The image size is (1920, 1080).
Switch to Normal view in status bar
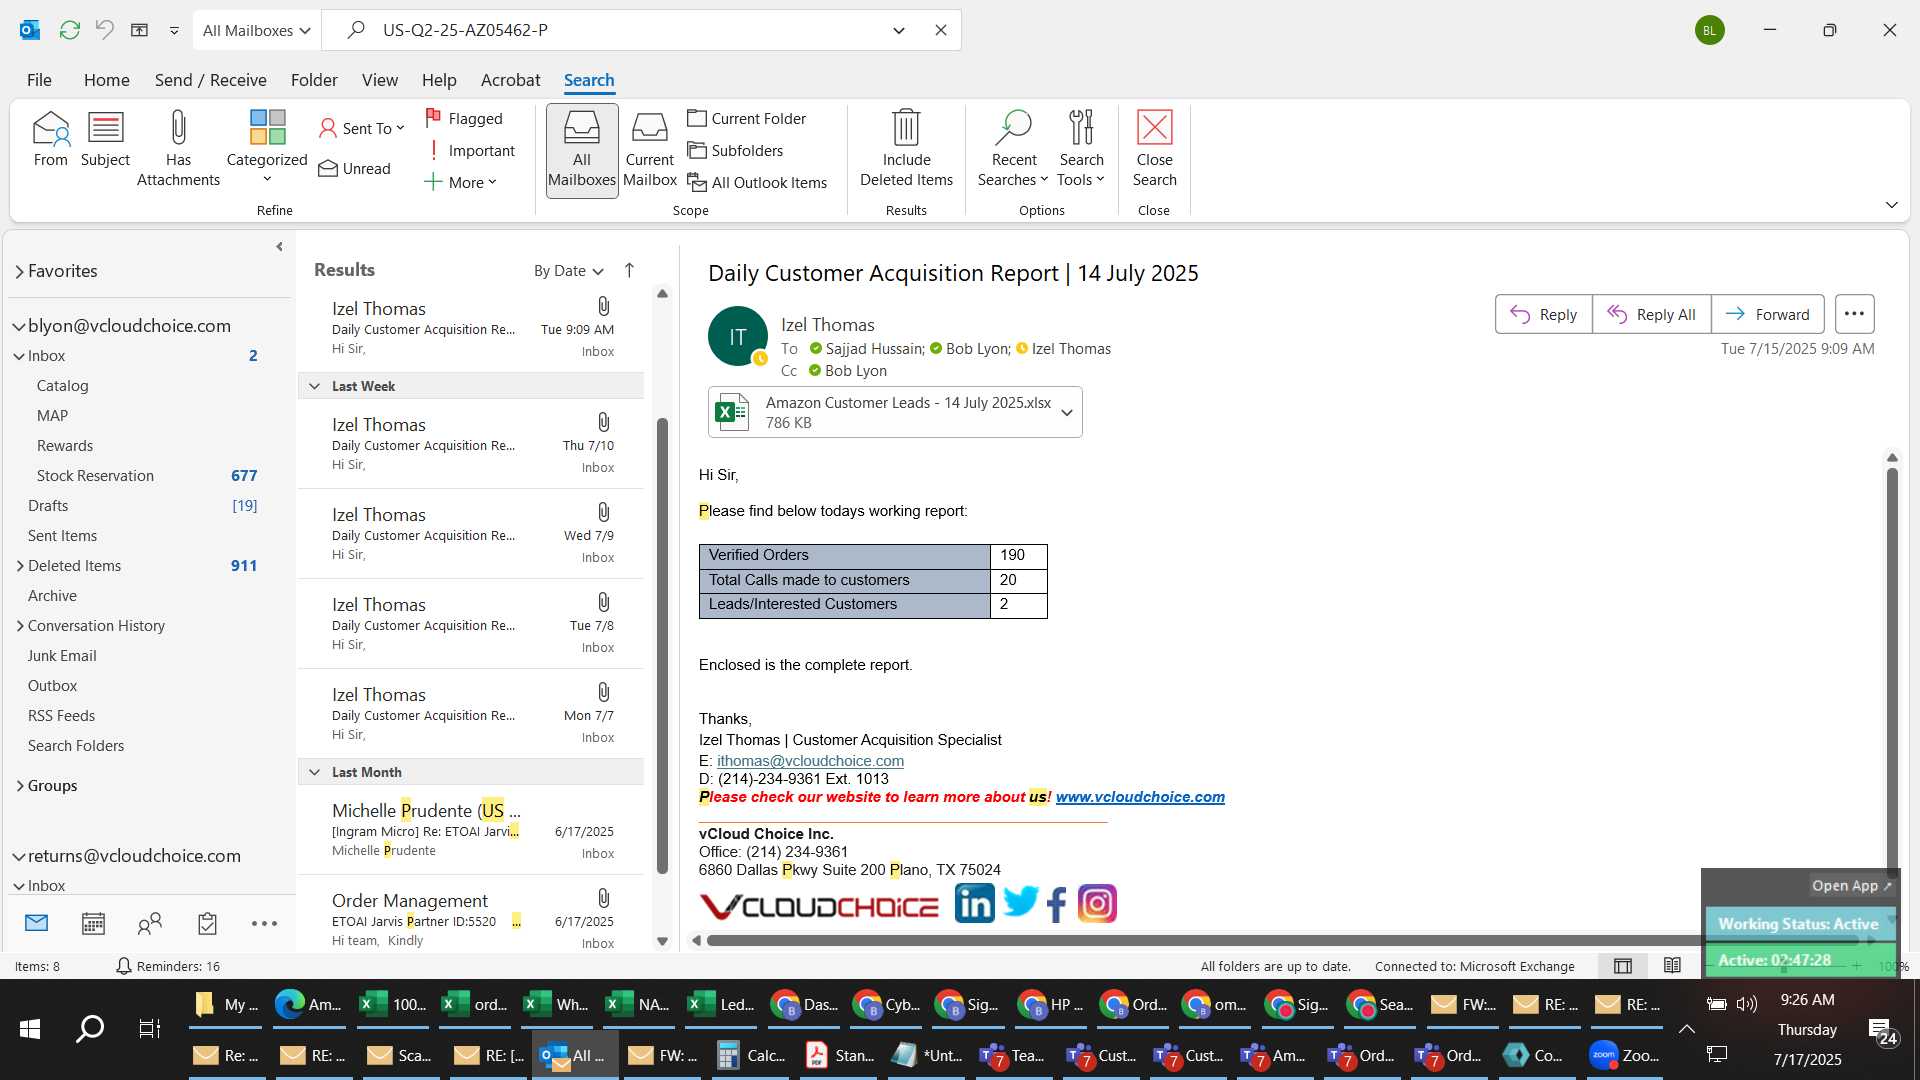(1623, 966)
